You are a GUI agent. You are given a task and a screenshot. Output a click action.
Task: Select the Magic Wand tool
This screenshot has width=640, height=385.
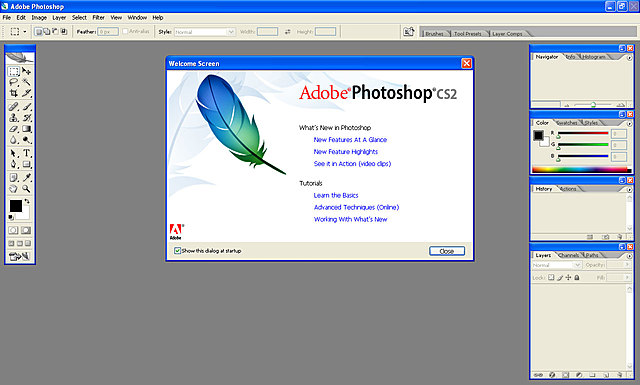(27, 82)
